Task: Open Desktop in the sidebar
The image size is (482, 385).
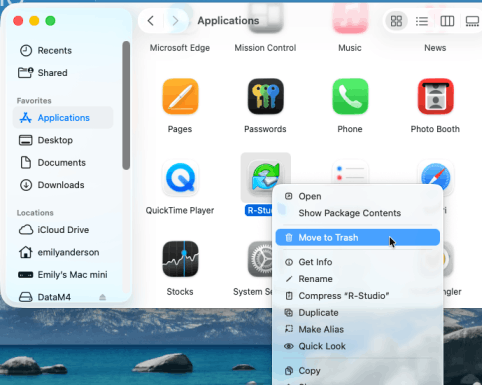Action: 63,140
